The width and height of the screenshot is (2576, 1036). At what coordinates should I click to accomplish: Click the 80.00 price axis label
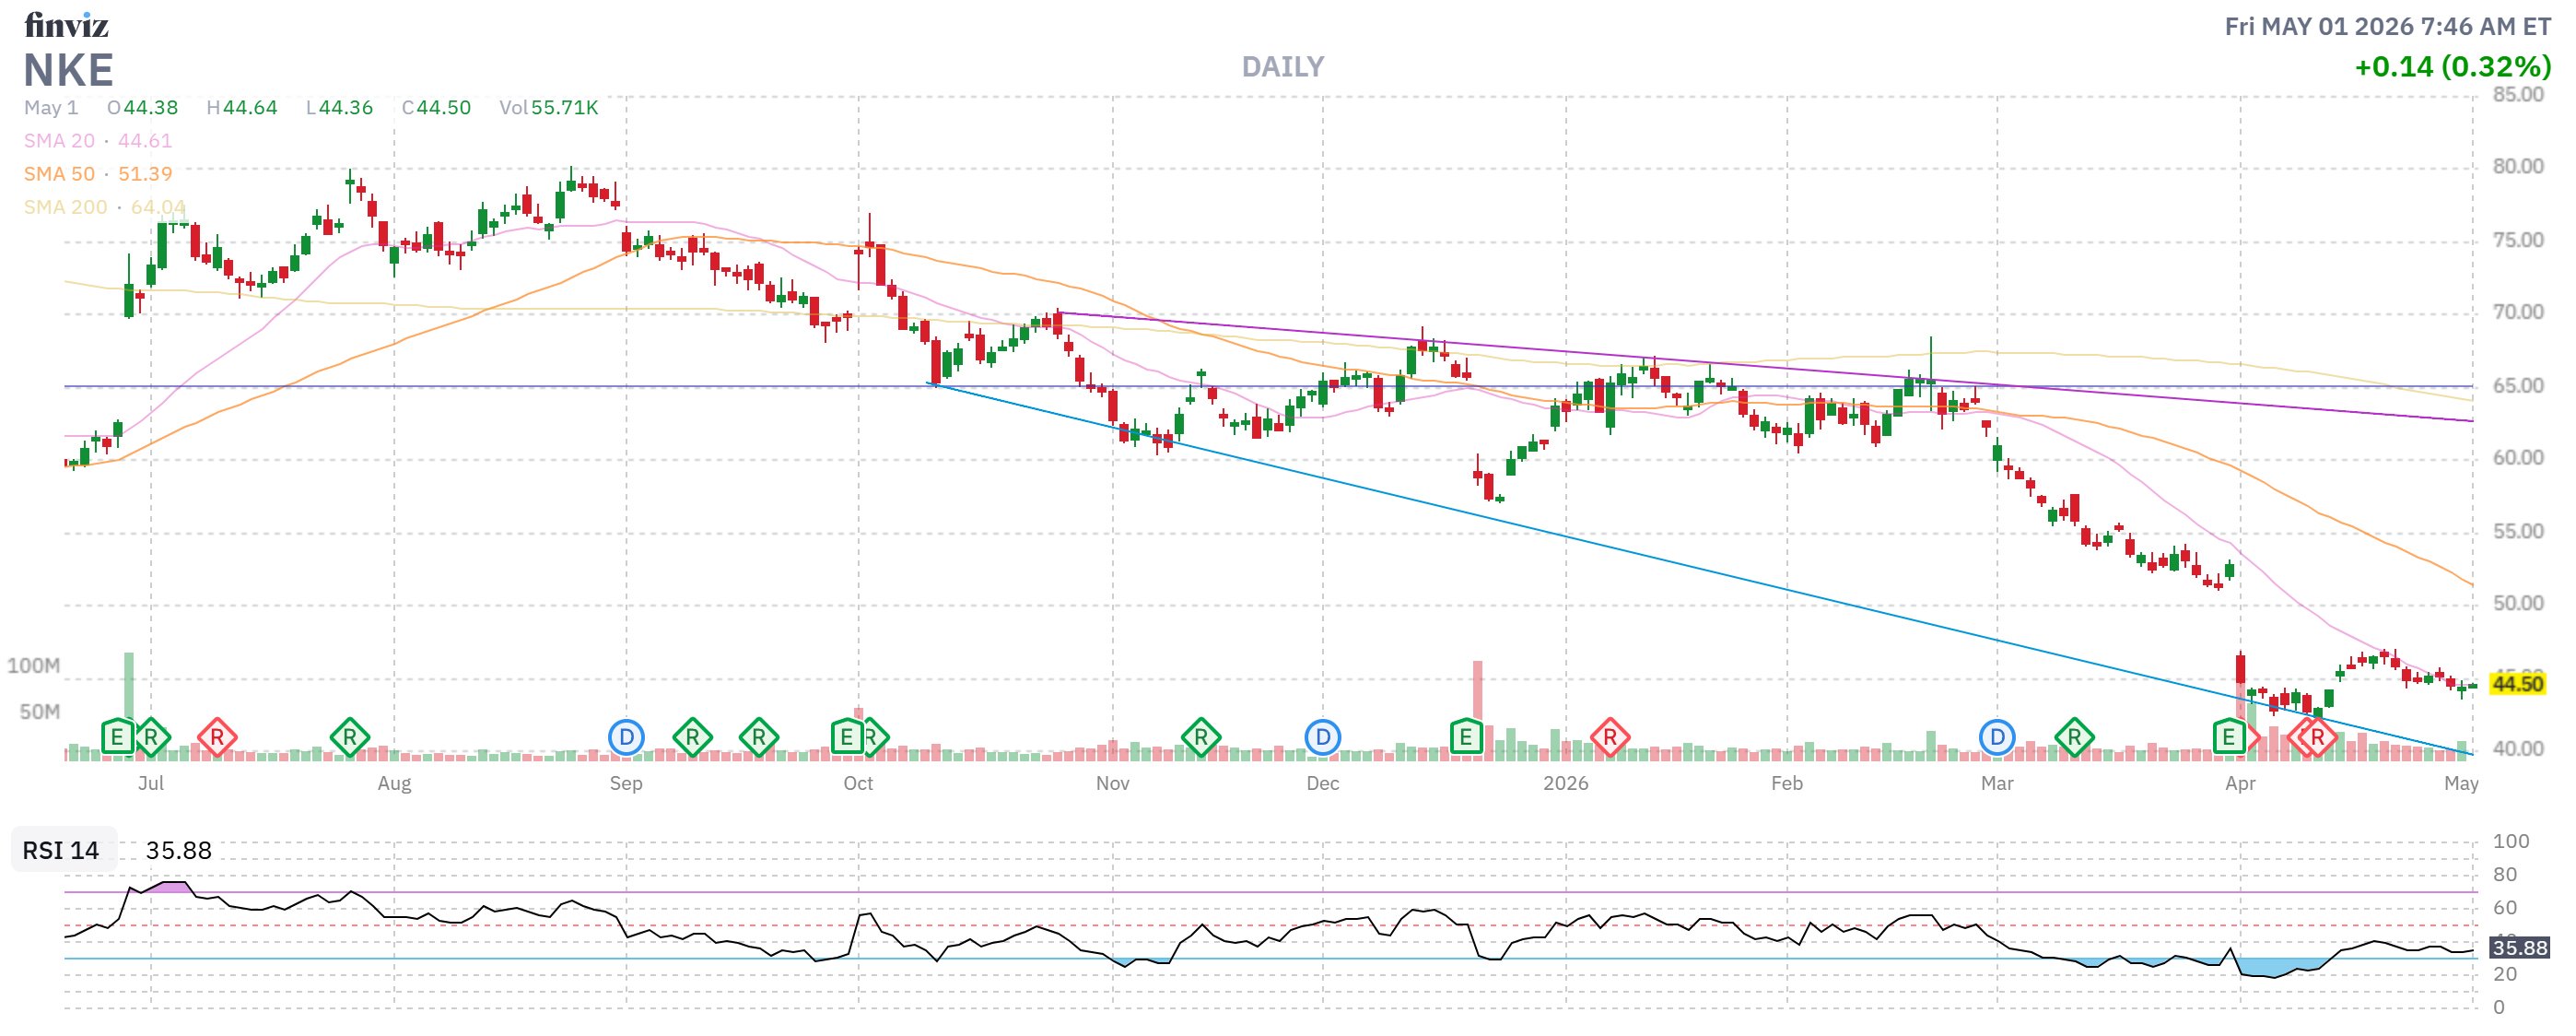pos(2518,166)
